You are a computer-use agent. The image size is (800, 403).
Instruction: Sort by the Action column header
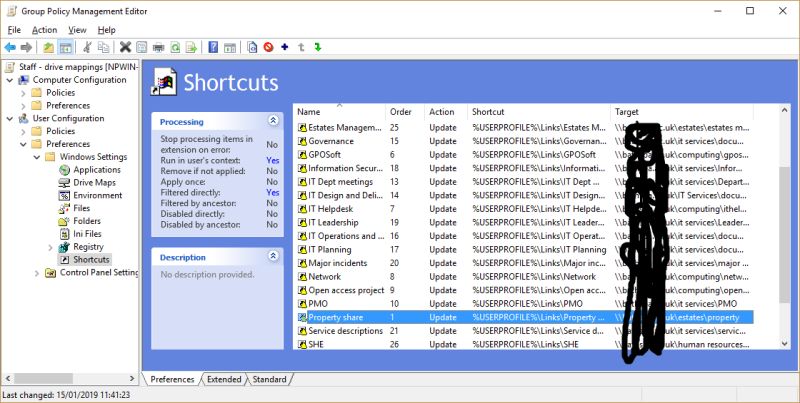pos(446,112)
